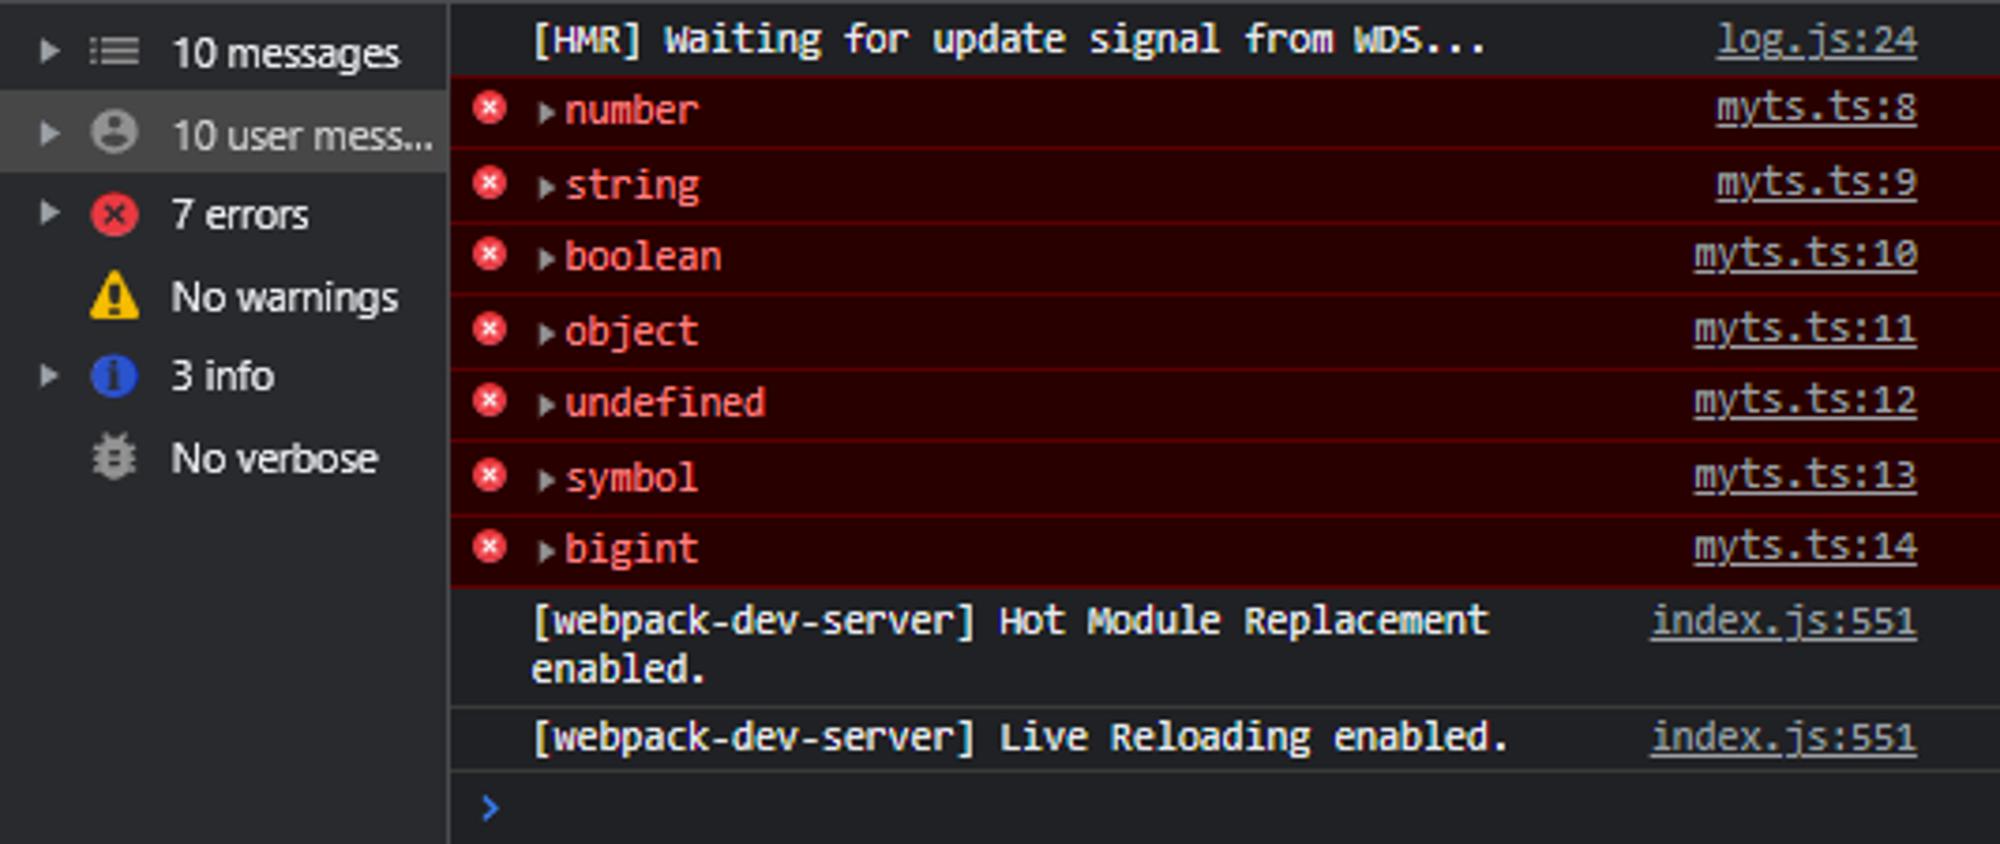Expand the '3 info' sidebar group
The height and width of the screenshot is (844, 2000).
(48, 376)
